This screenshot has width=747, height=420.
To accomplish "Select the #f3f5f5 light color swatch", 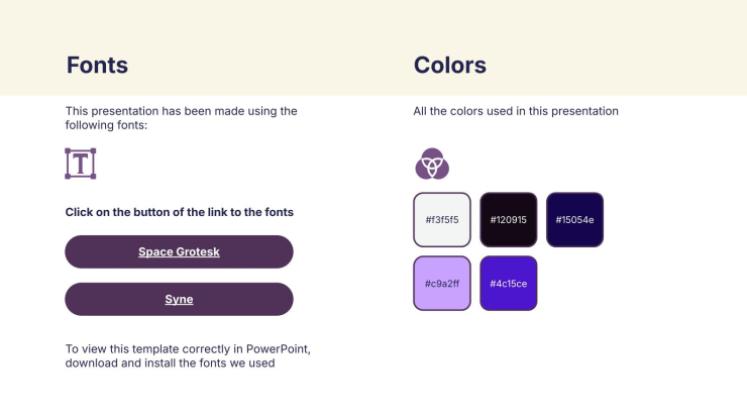I will (x=442, y=219).
